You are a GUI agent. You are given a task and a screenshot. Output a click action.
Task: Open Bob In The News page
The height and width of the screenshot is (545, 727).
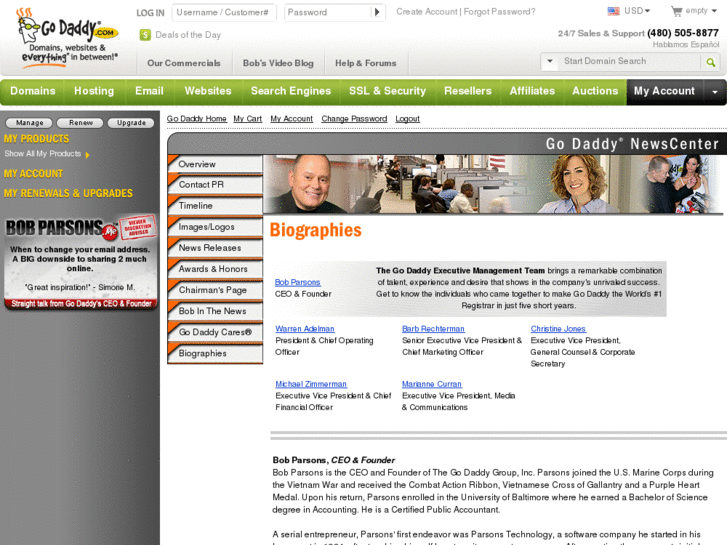[215, 311]
